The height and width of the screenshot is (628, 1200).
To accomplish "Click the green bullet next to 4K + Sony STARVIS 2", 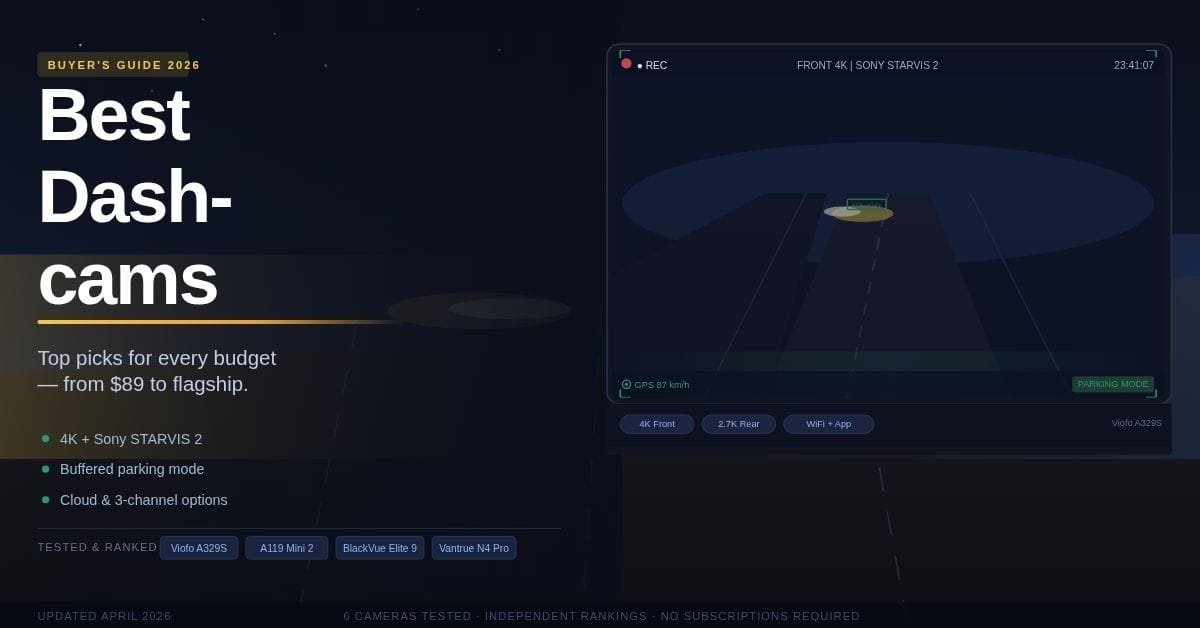I will tap(45, 439).
